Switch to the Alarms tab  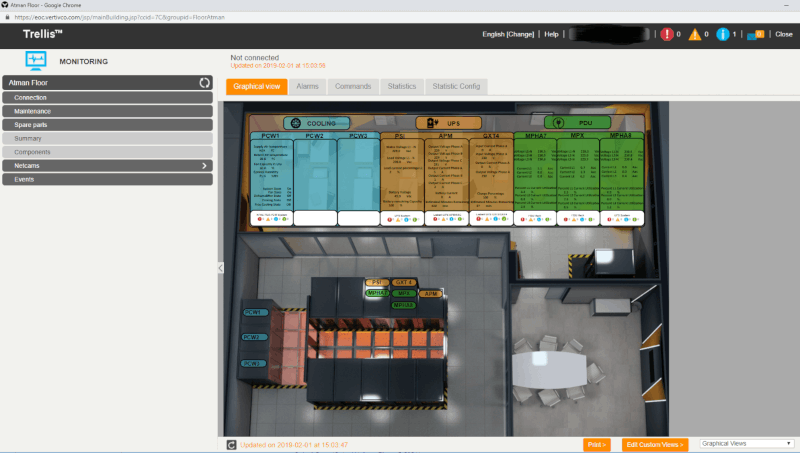(x=307, y=87)
